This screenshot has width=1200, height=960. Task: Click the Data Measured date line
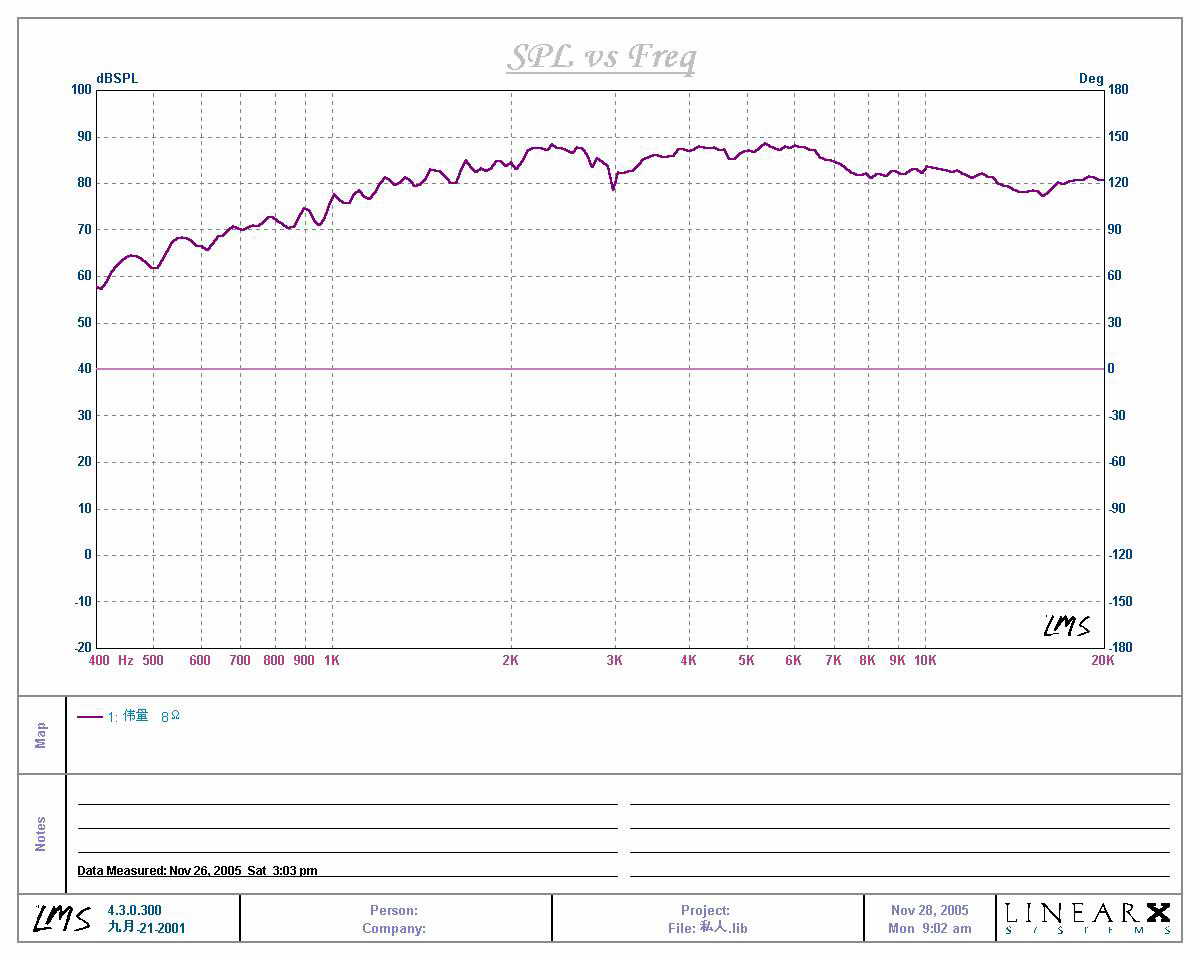[x=197, y=871]
